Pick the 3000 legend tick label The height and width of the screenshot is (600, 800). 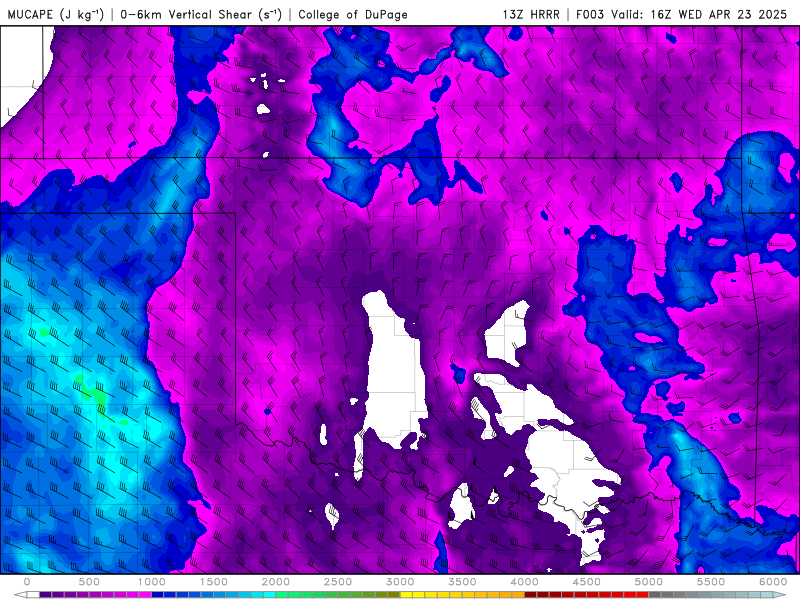point(400,582)
